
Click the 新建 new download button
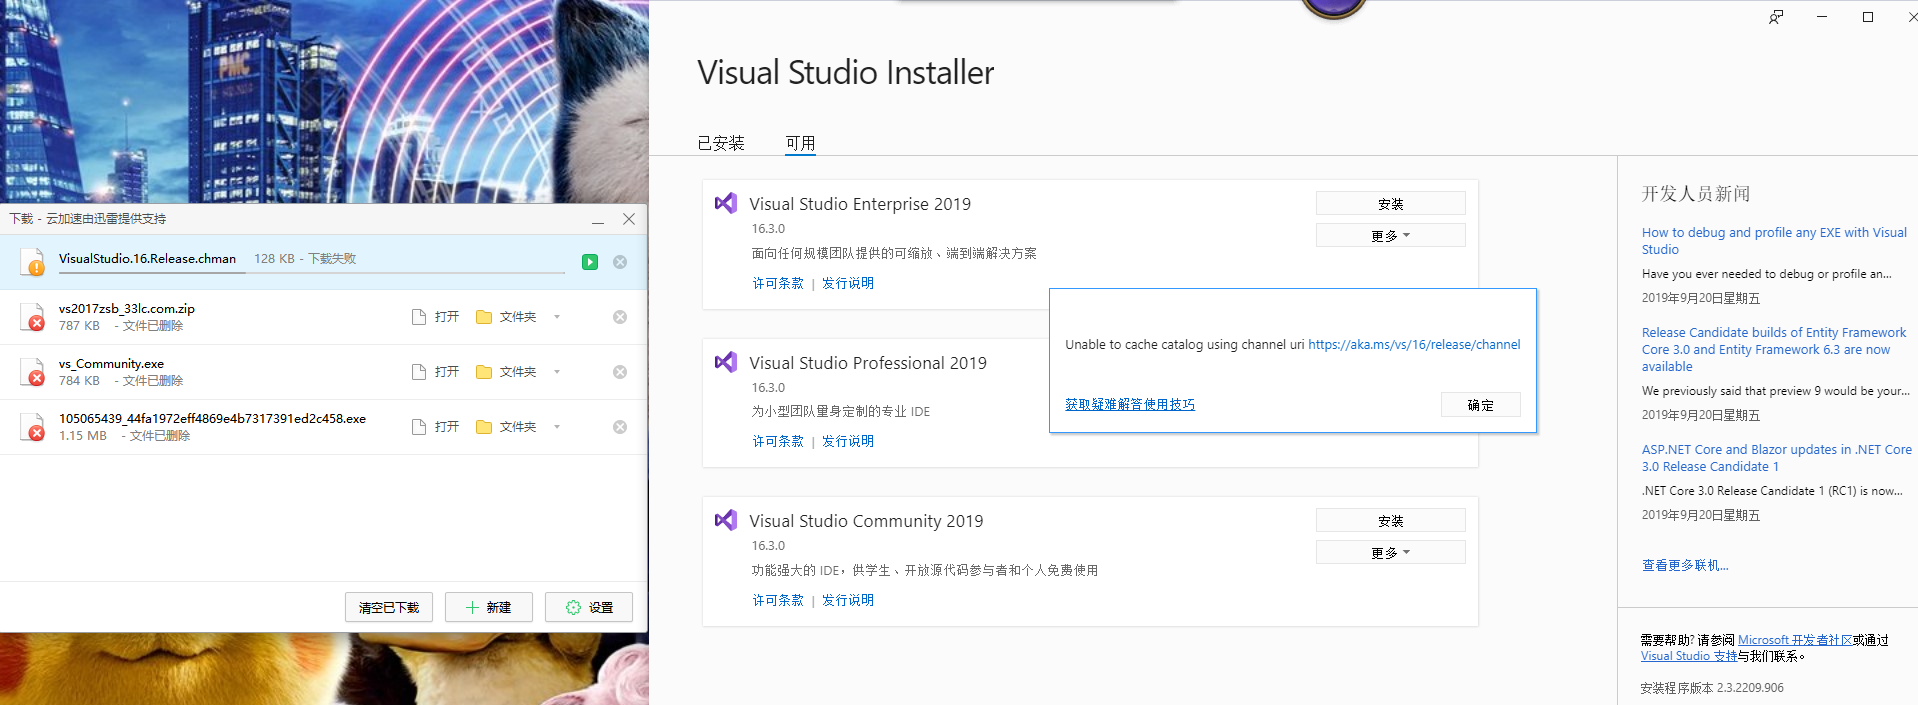click(489, 607)
